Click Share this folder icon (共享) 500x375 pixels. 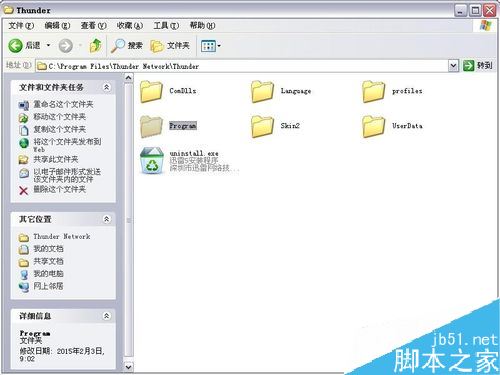tap(23, 160)
